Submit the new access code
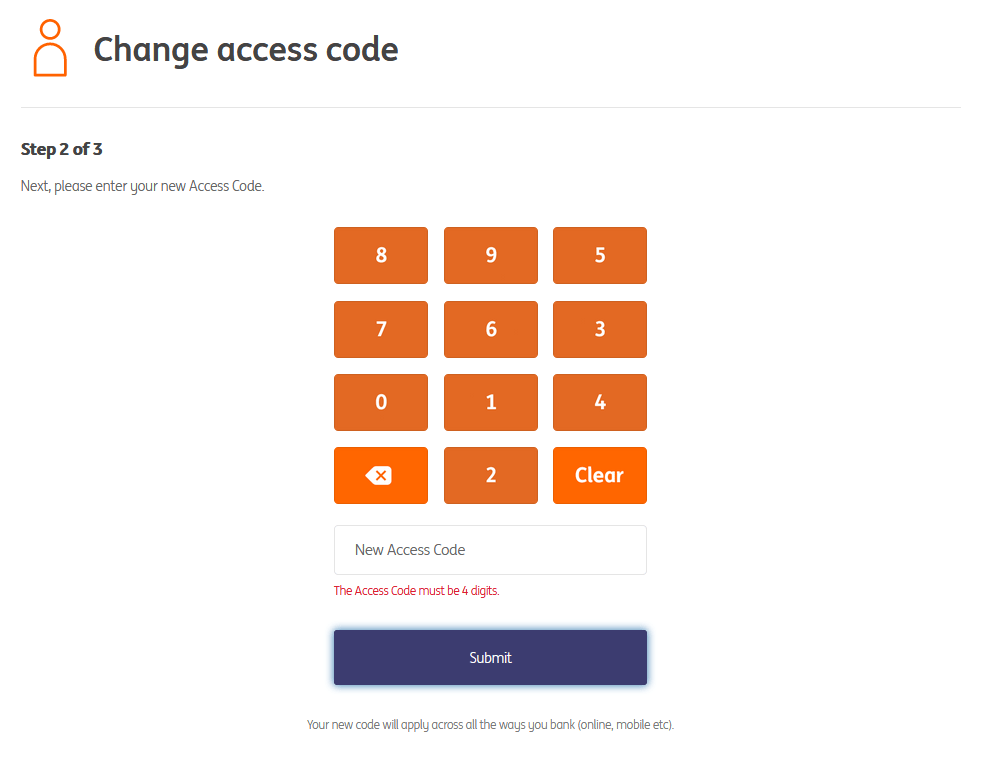The width and height of the screenshot is (988, 760). click(x=490, y=657)
